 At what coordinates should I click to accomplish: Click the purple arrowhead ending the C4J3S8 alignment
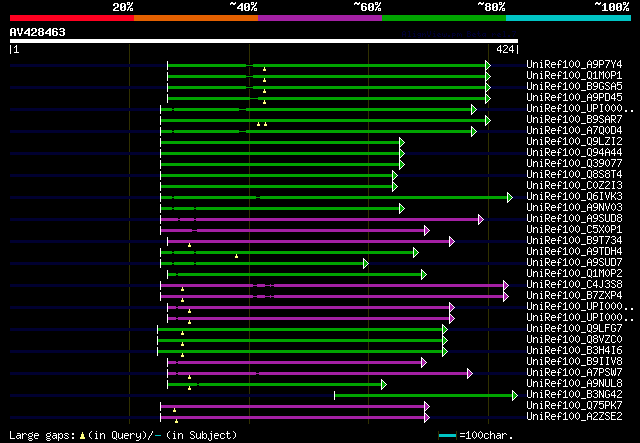coord(506,285)
